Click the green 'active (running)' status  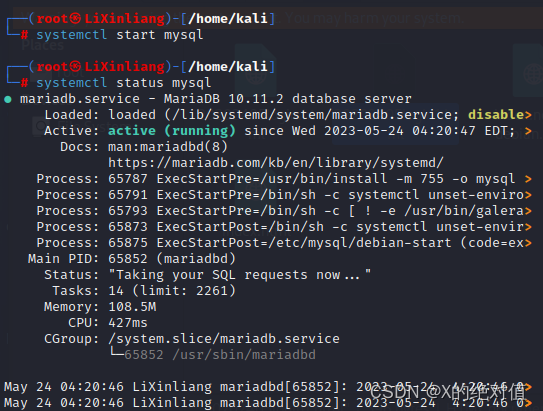(x=172, y=131)
